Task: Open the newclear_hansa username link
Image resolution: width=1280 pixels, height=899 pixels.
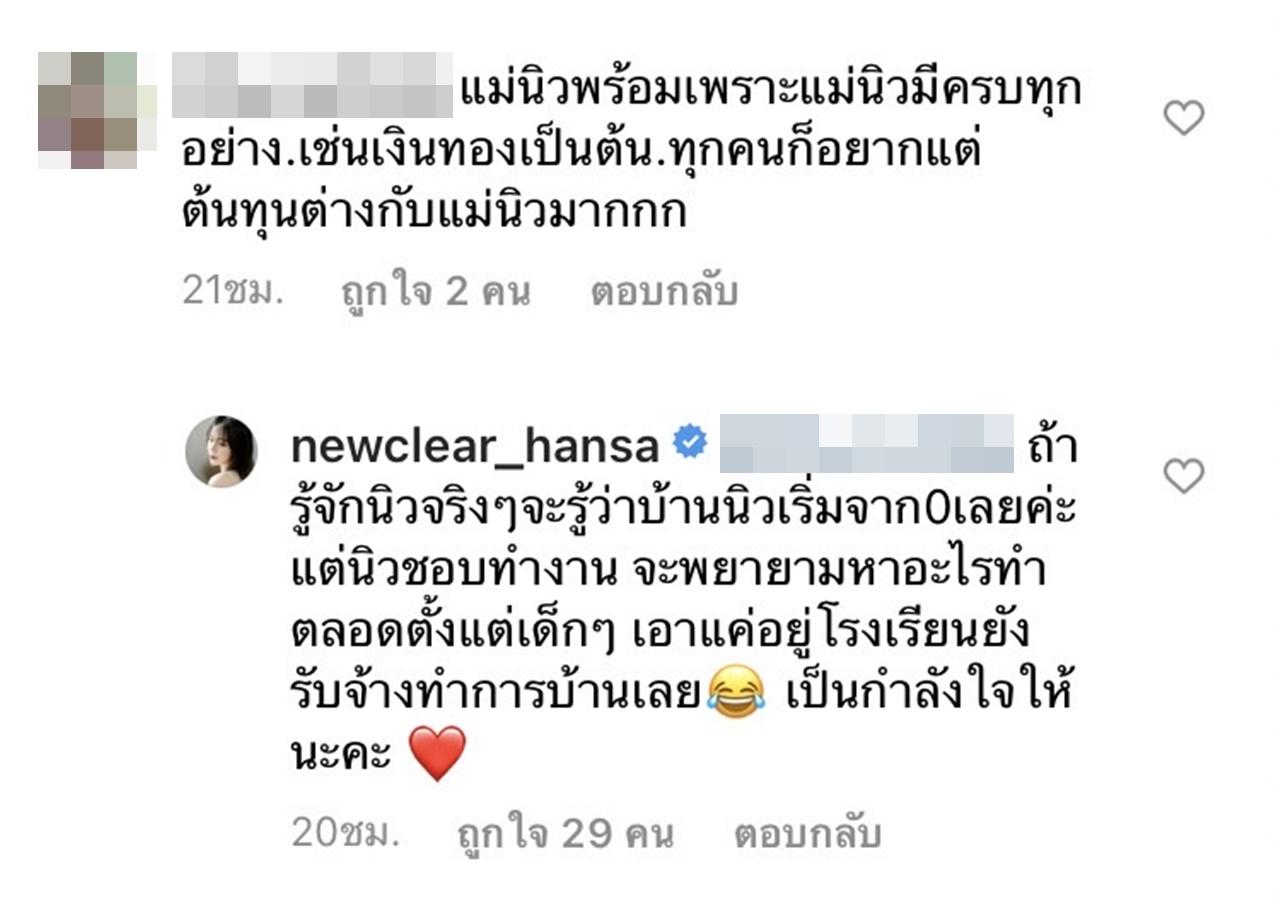Action: [474, 446]
